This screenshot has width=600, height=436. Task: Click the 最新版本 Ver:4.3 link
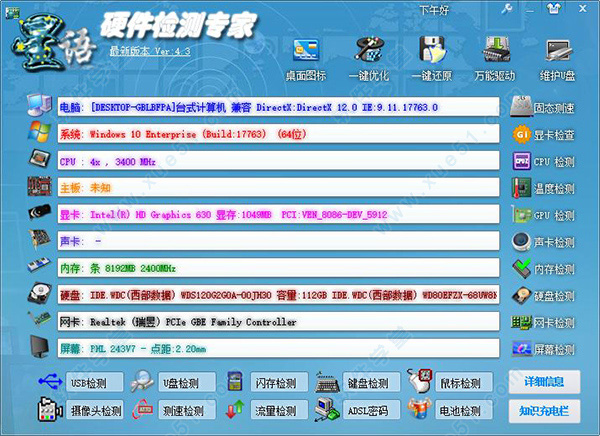pyautogui.click(x=150, y=51)
